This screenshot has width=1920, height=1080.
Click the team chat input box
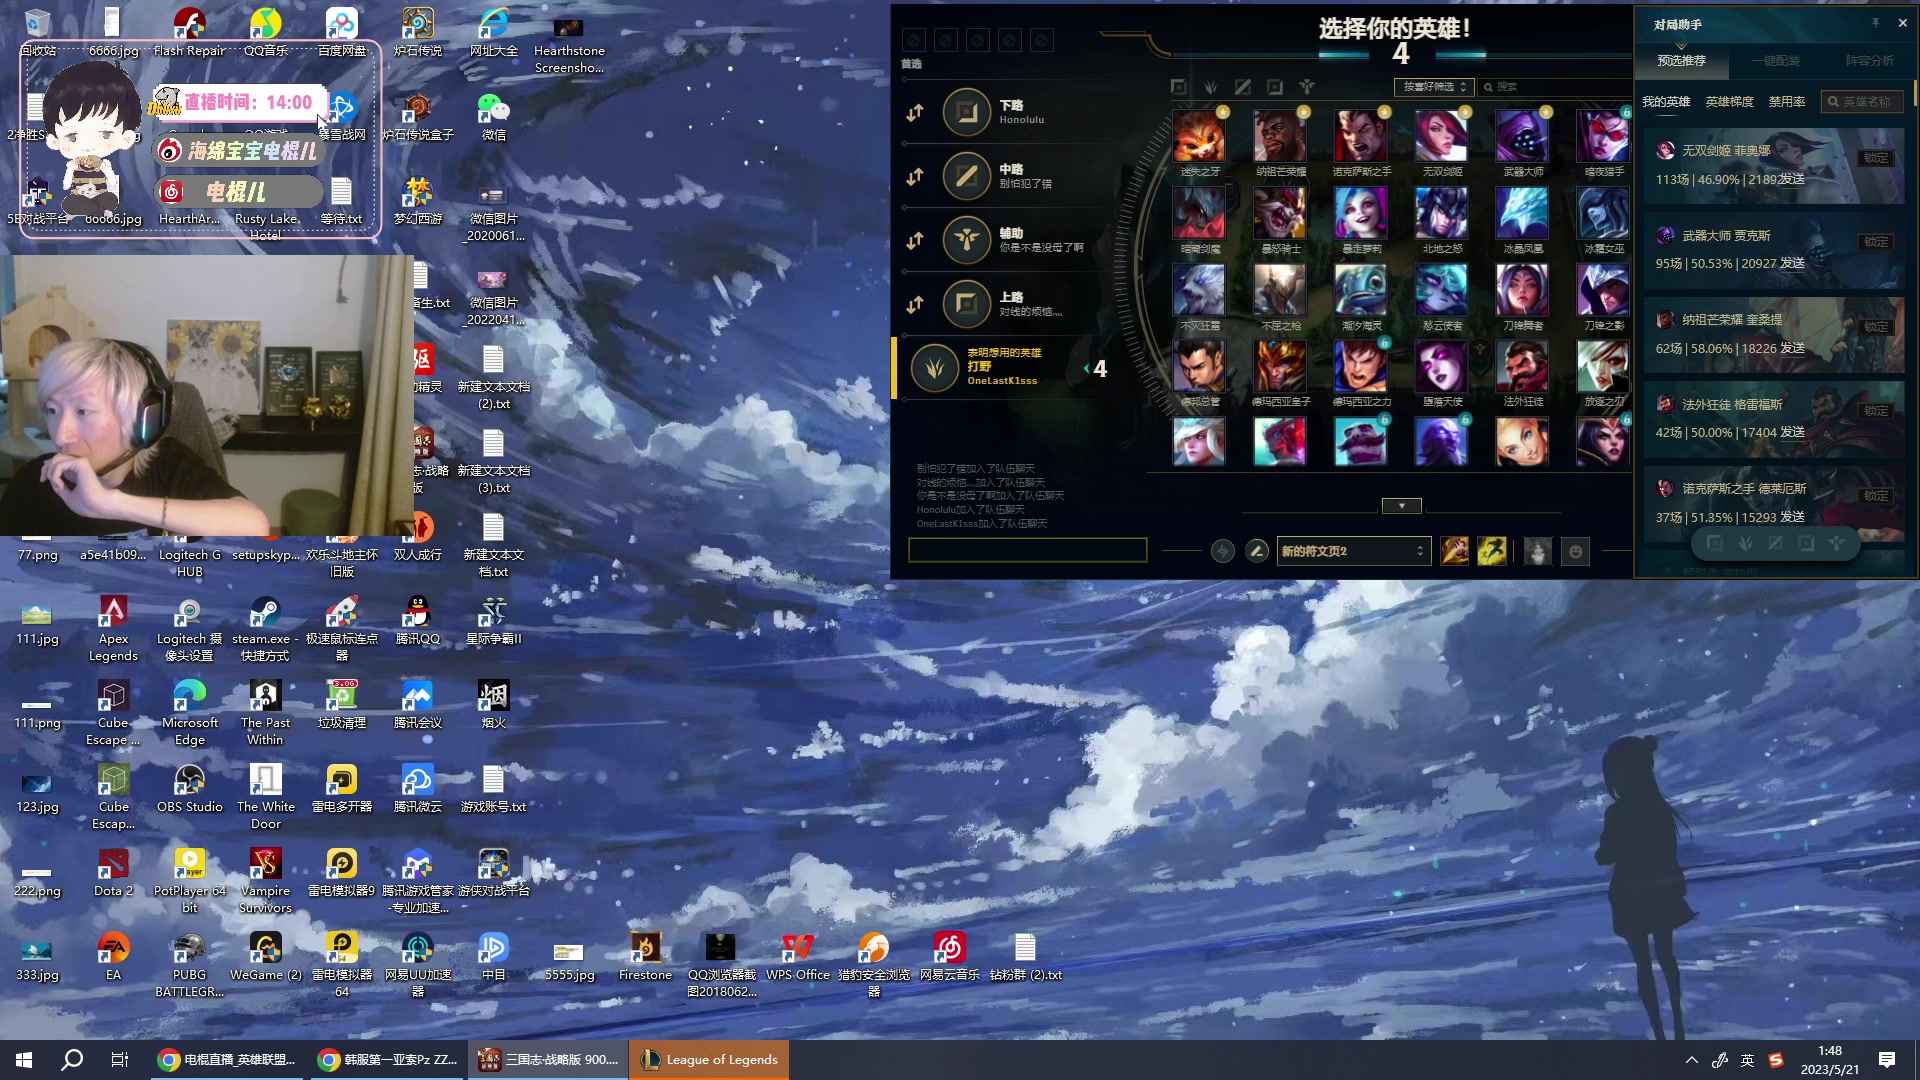click(x=1027, y=550)
